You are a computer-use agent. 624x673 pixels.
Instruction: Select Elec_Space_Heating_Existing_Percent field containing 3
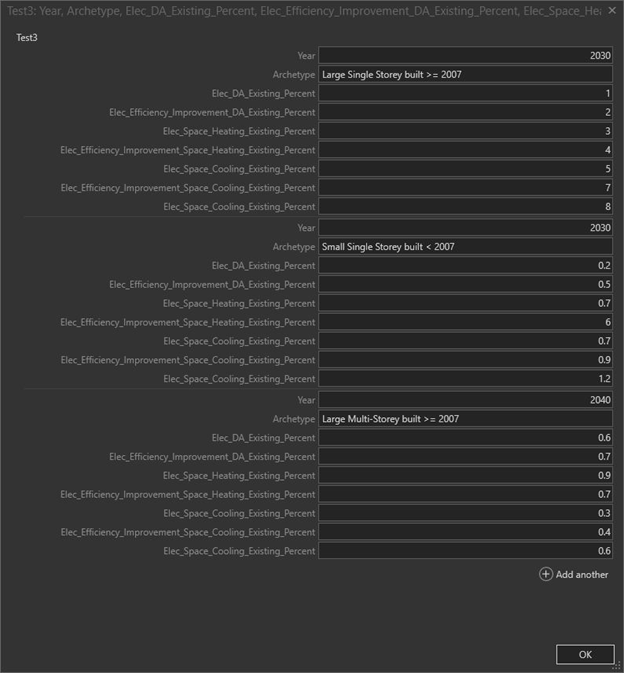[465, 131]
